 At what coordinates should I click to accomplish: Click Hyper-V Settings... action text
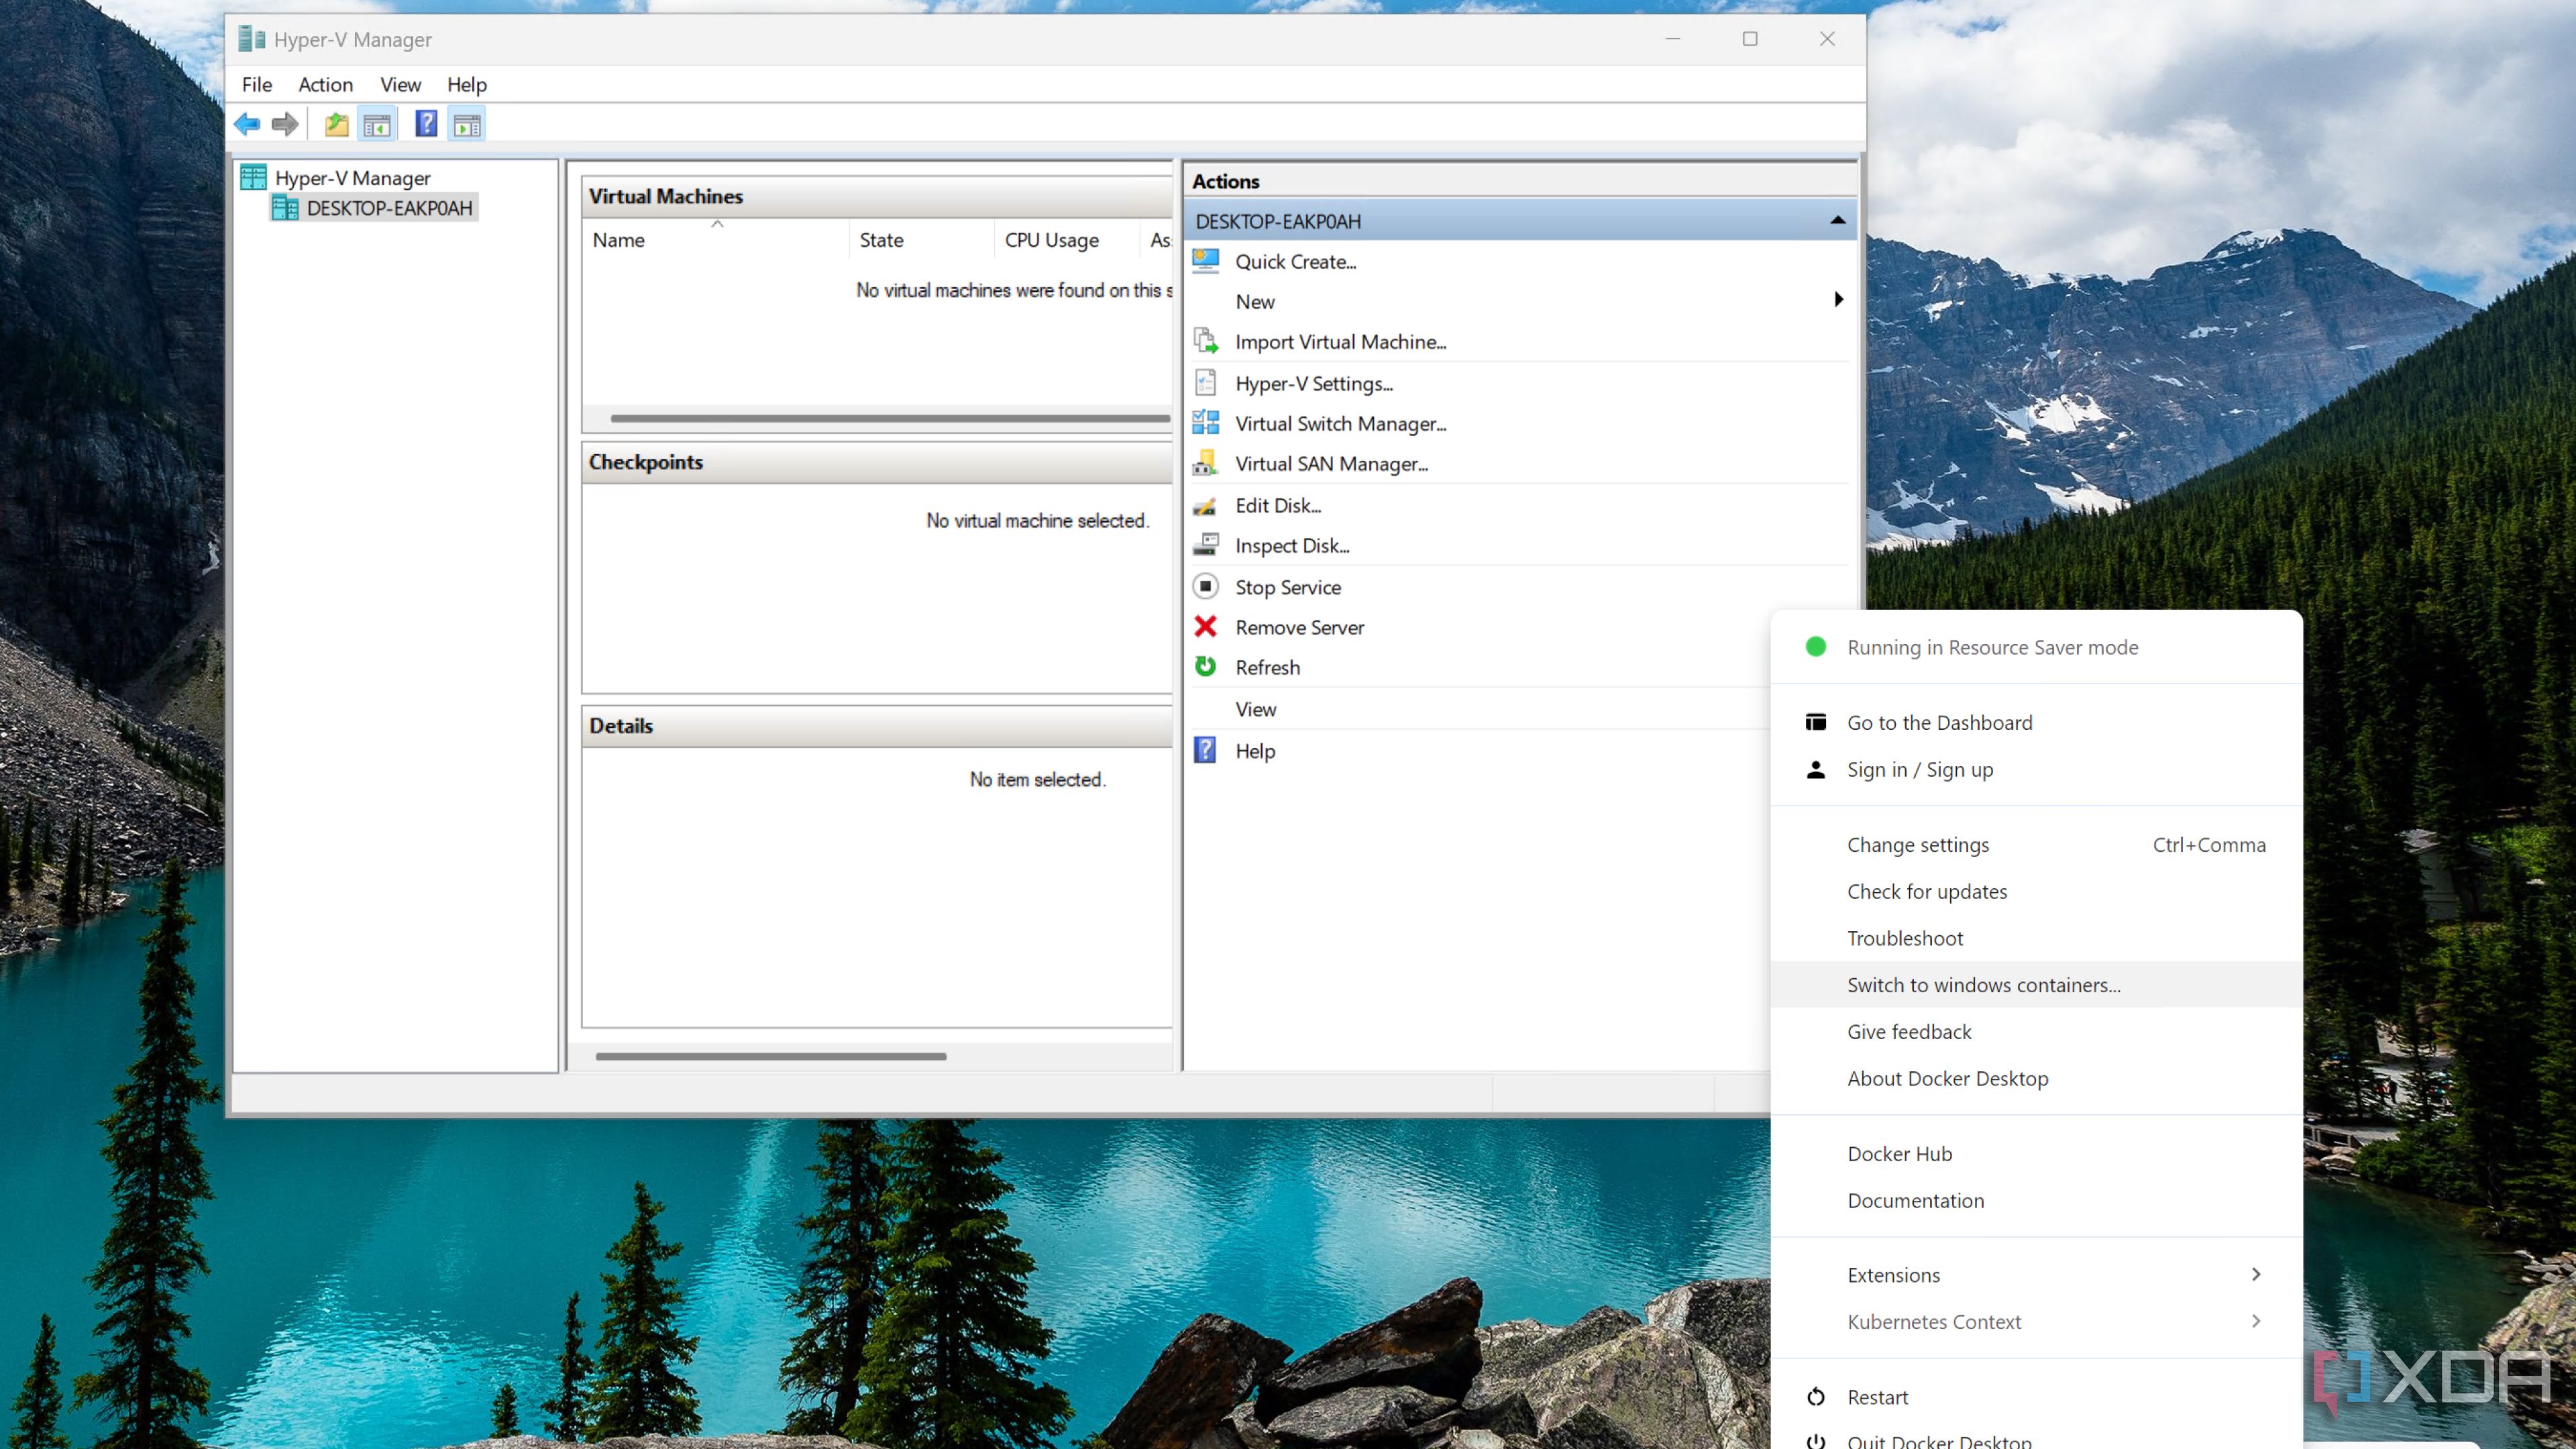1314,383
